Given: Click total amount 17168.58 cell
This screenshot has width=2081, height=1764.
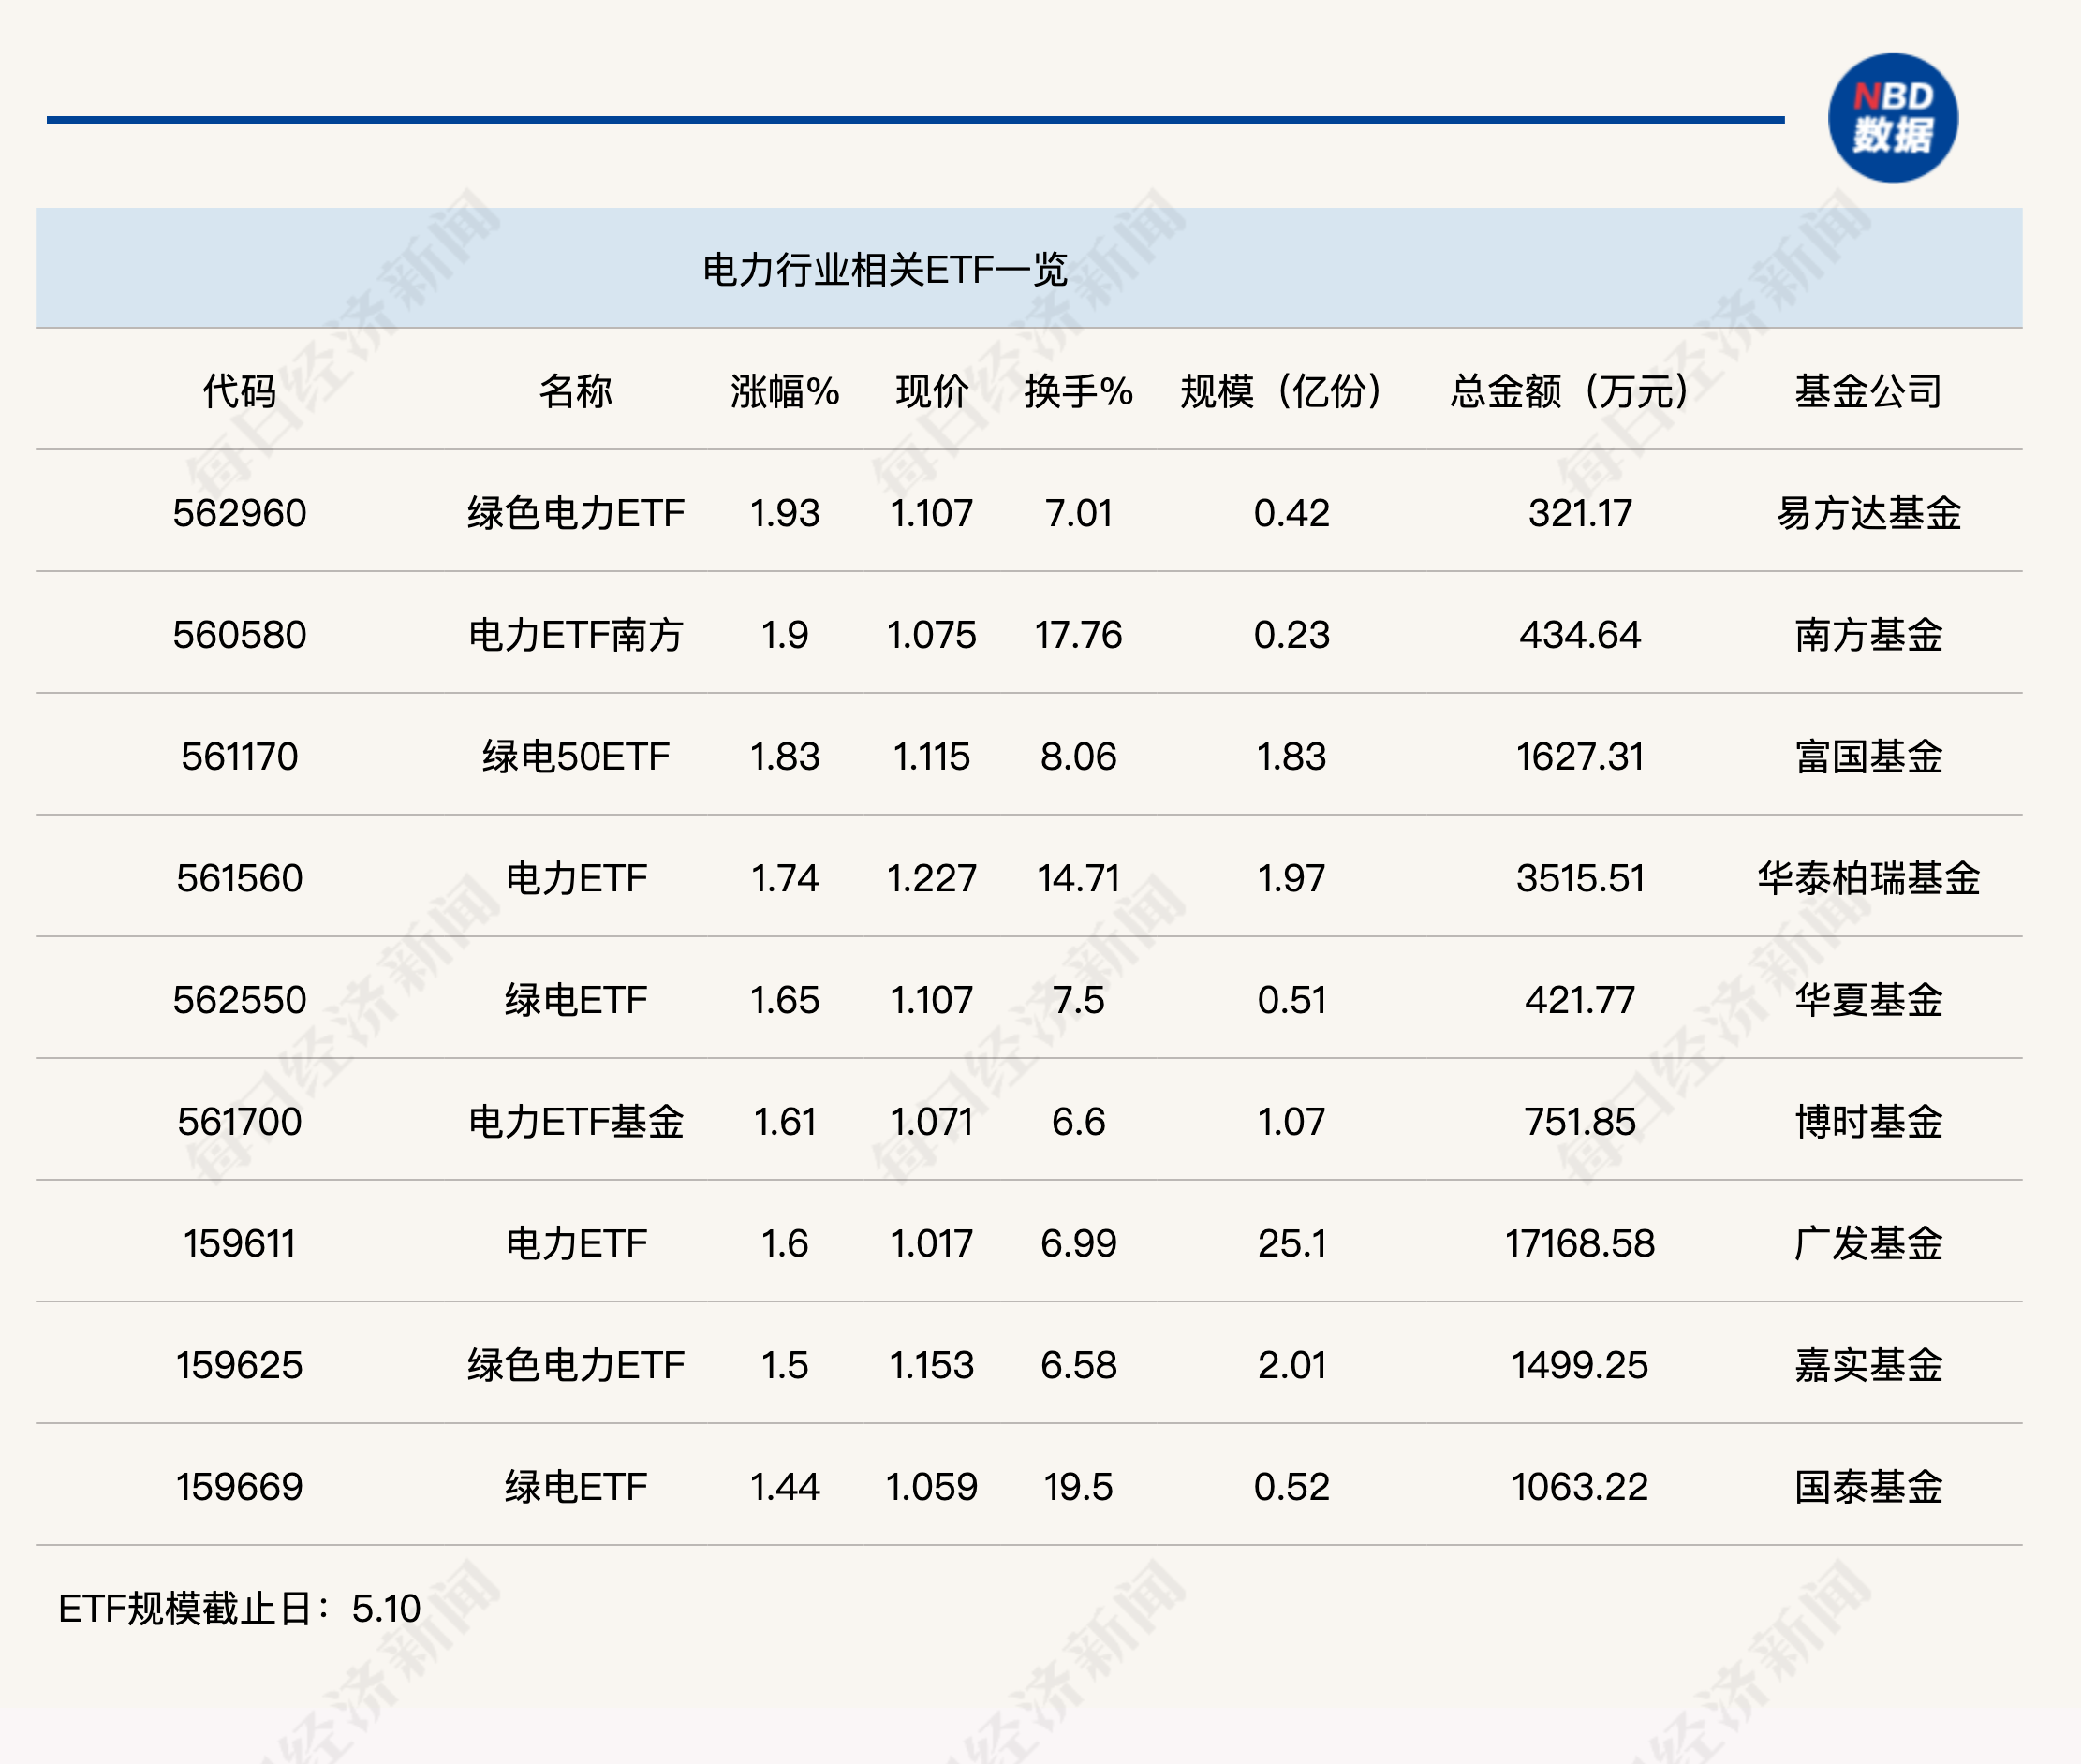Looking at the screenshot, I should [x=1579, y=1244].
